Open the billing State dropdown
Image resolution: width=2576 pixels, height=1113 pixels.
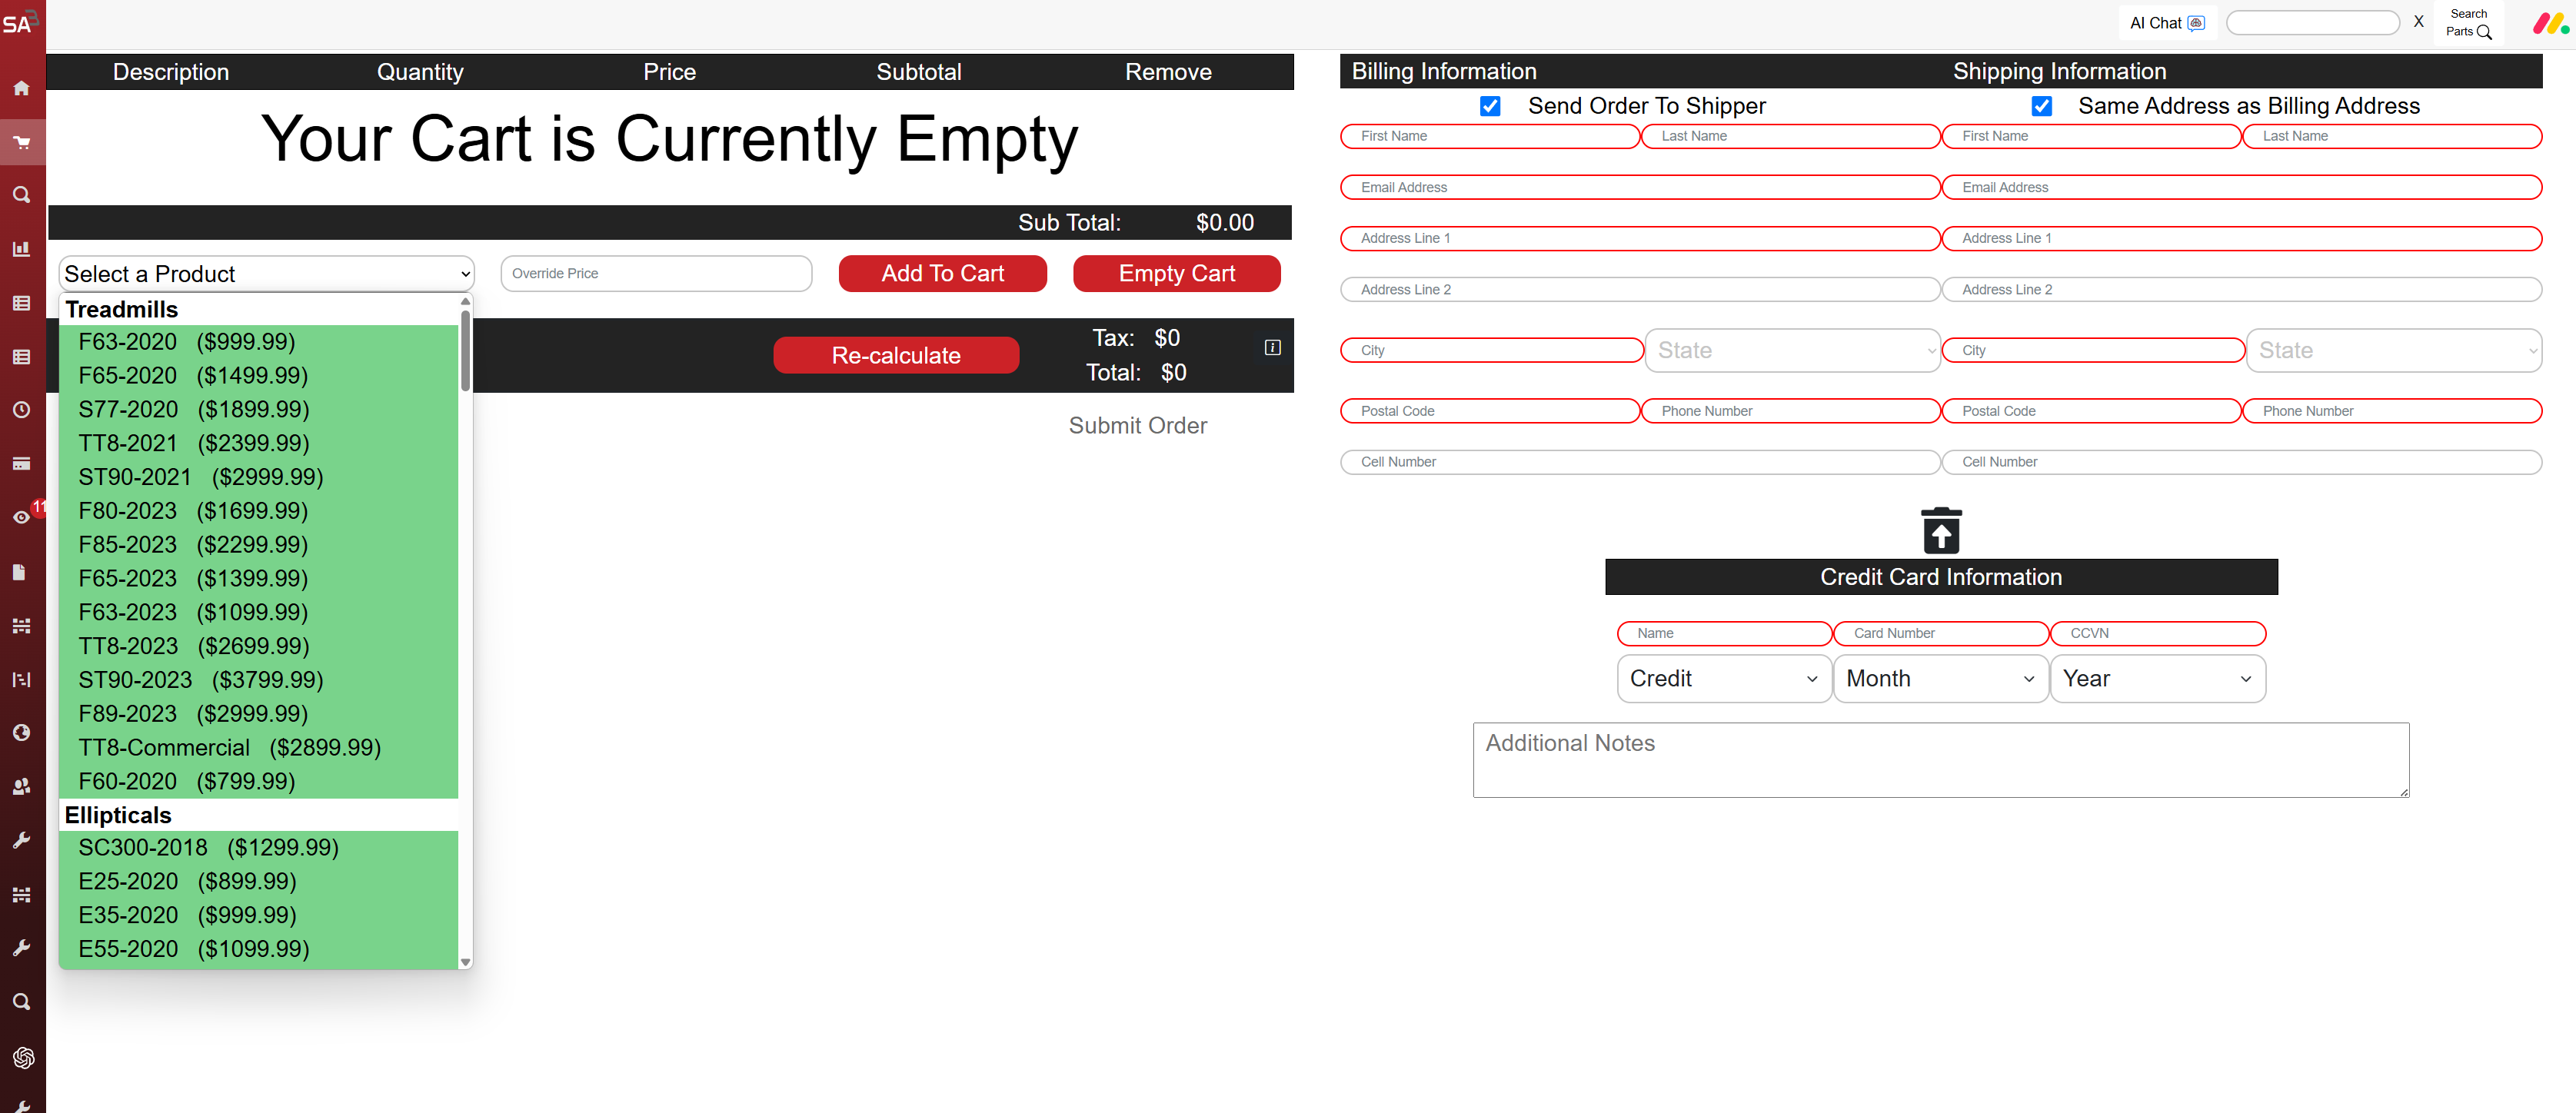(1792, 350)
